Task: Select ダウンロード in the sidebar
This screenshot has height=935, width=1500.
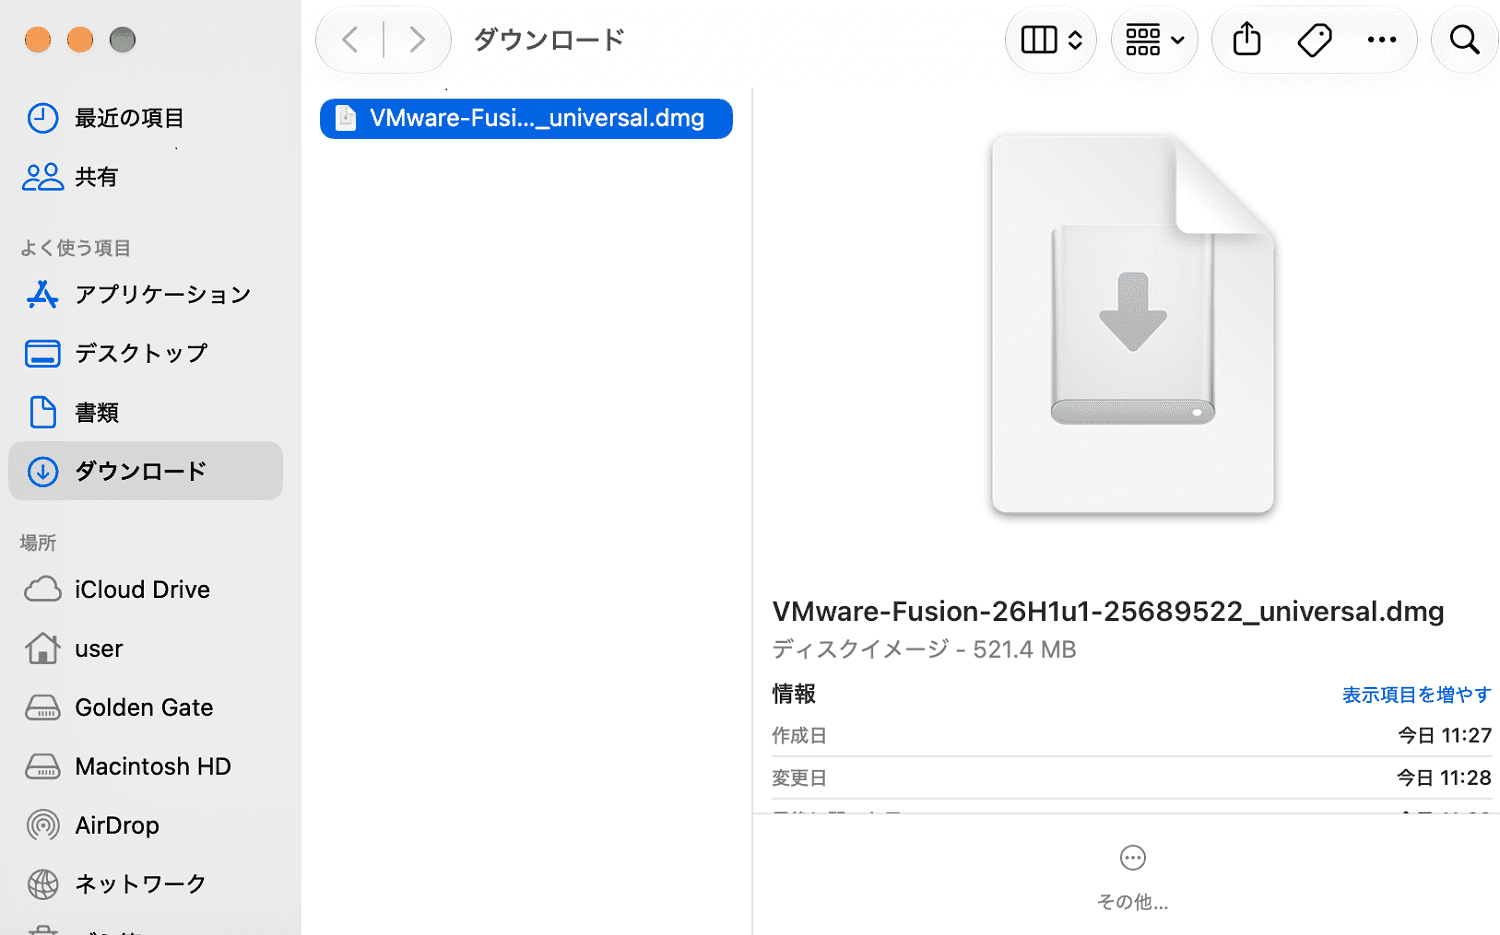Action: (x=146, y=471)
